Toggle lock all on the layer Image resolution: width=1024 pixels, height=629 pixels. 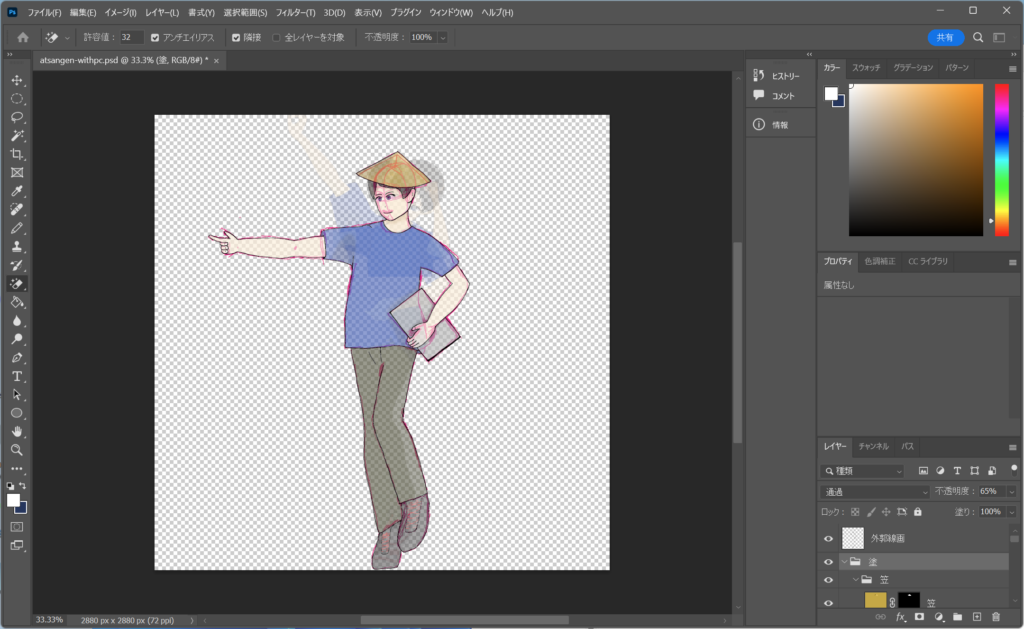918,512
